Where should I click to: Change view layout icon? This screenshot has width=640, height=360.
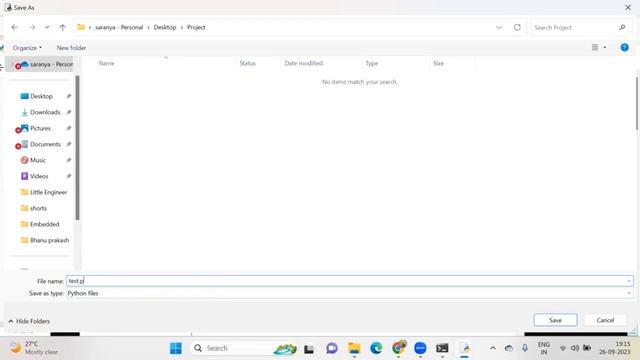595,47
